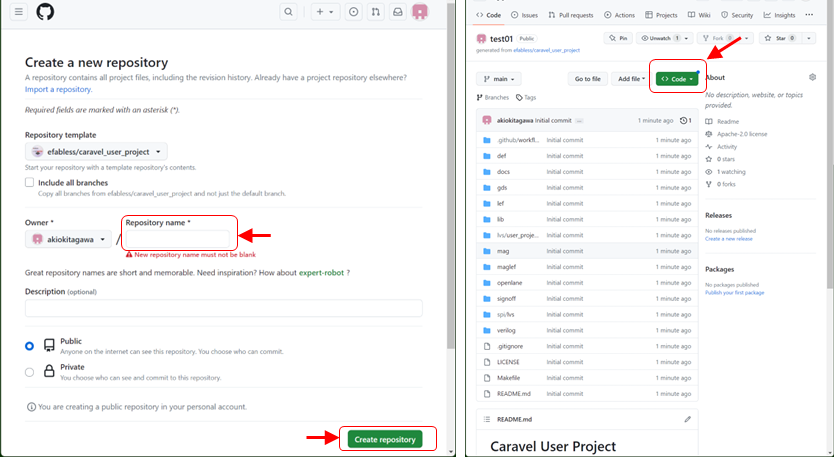The image size is (834, 457).
Task: Check Include all branches
Action: 30,182
